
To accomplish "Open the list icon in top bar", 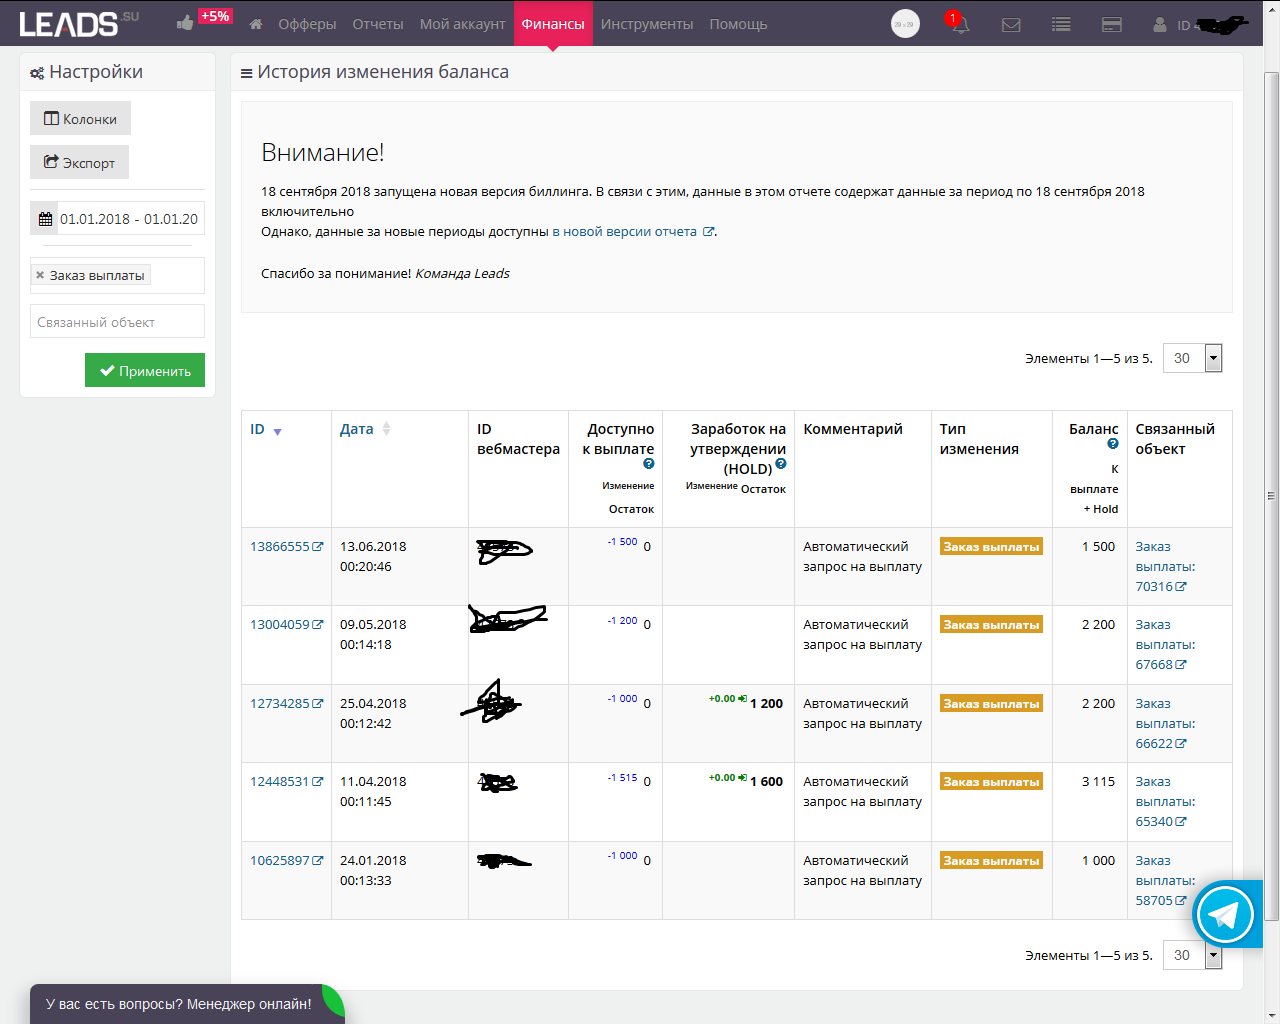I will [x=1061, y=24].
